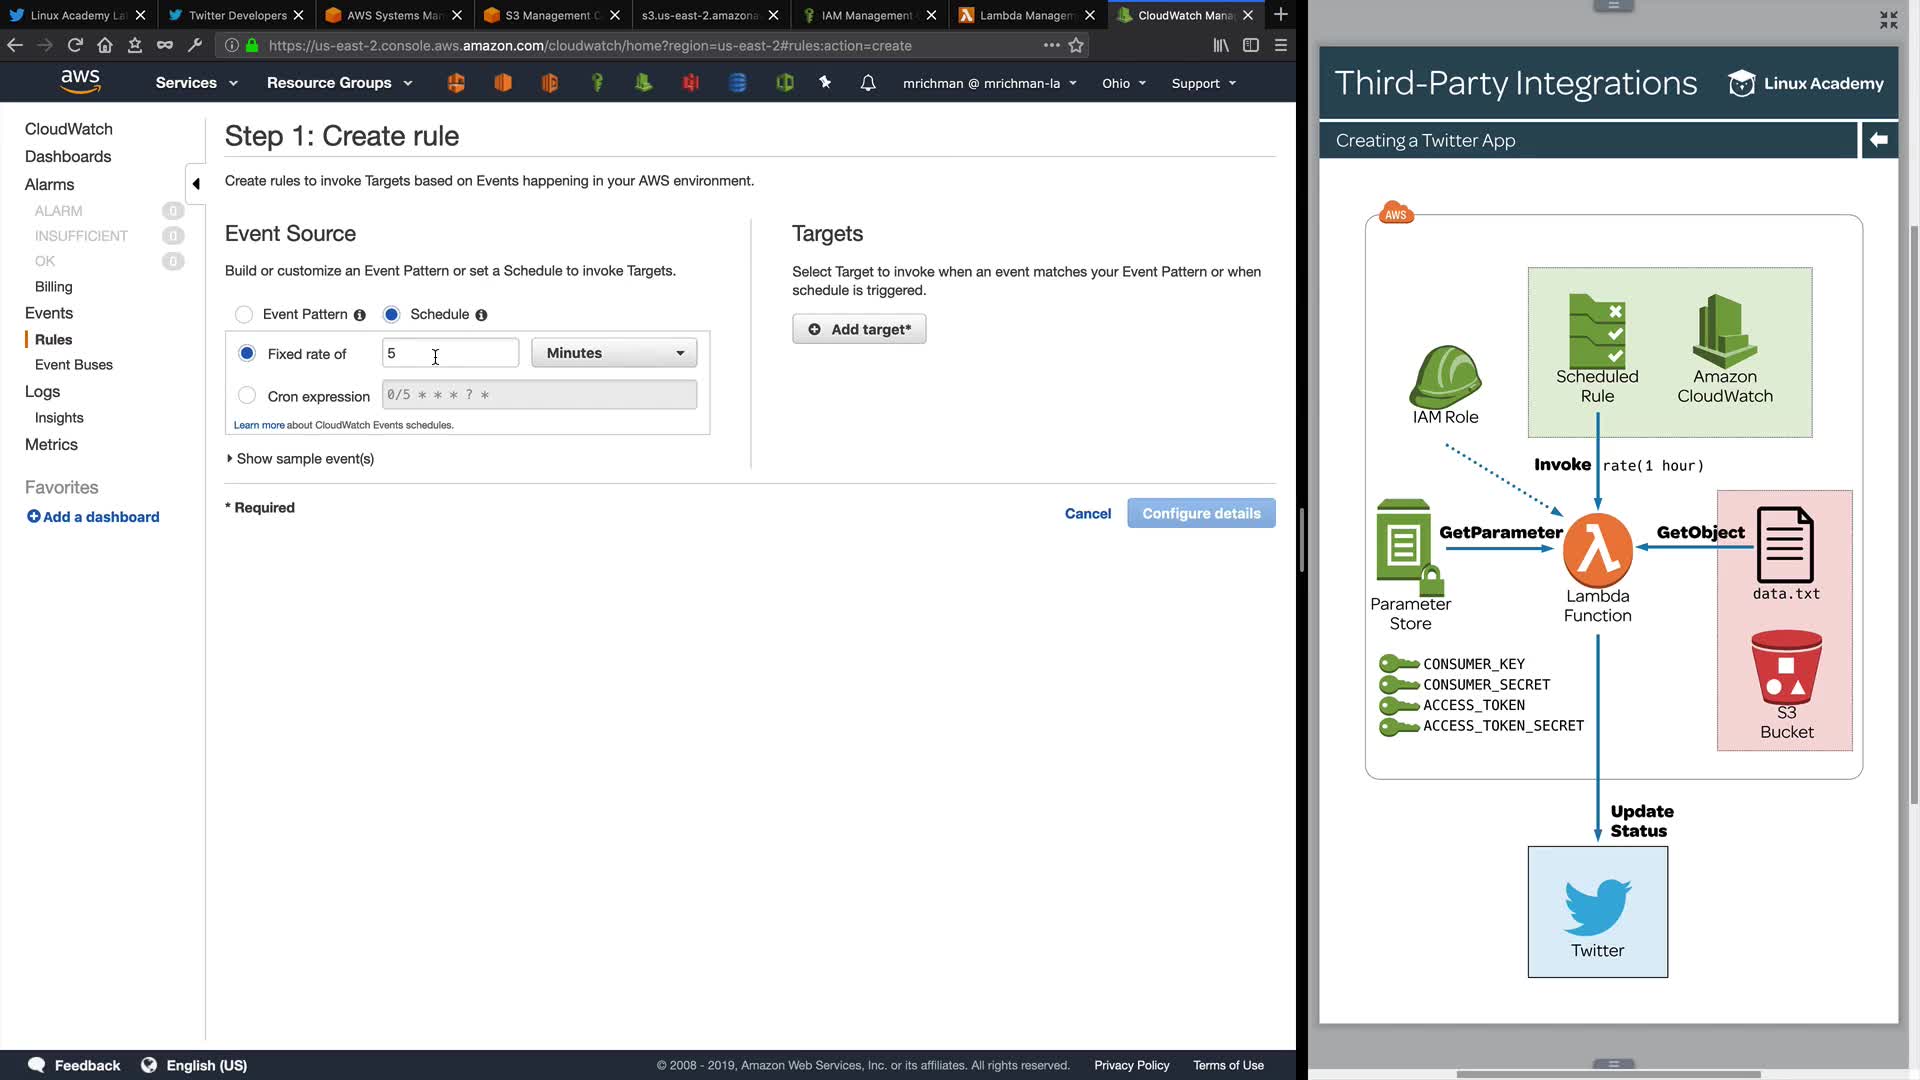The width and height of the screenshot is (1920, 1080).
Task: Select the Cron expression radio button
Action: 247,396
